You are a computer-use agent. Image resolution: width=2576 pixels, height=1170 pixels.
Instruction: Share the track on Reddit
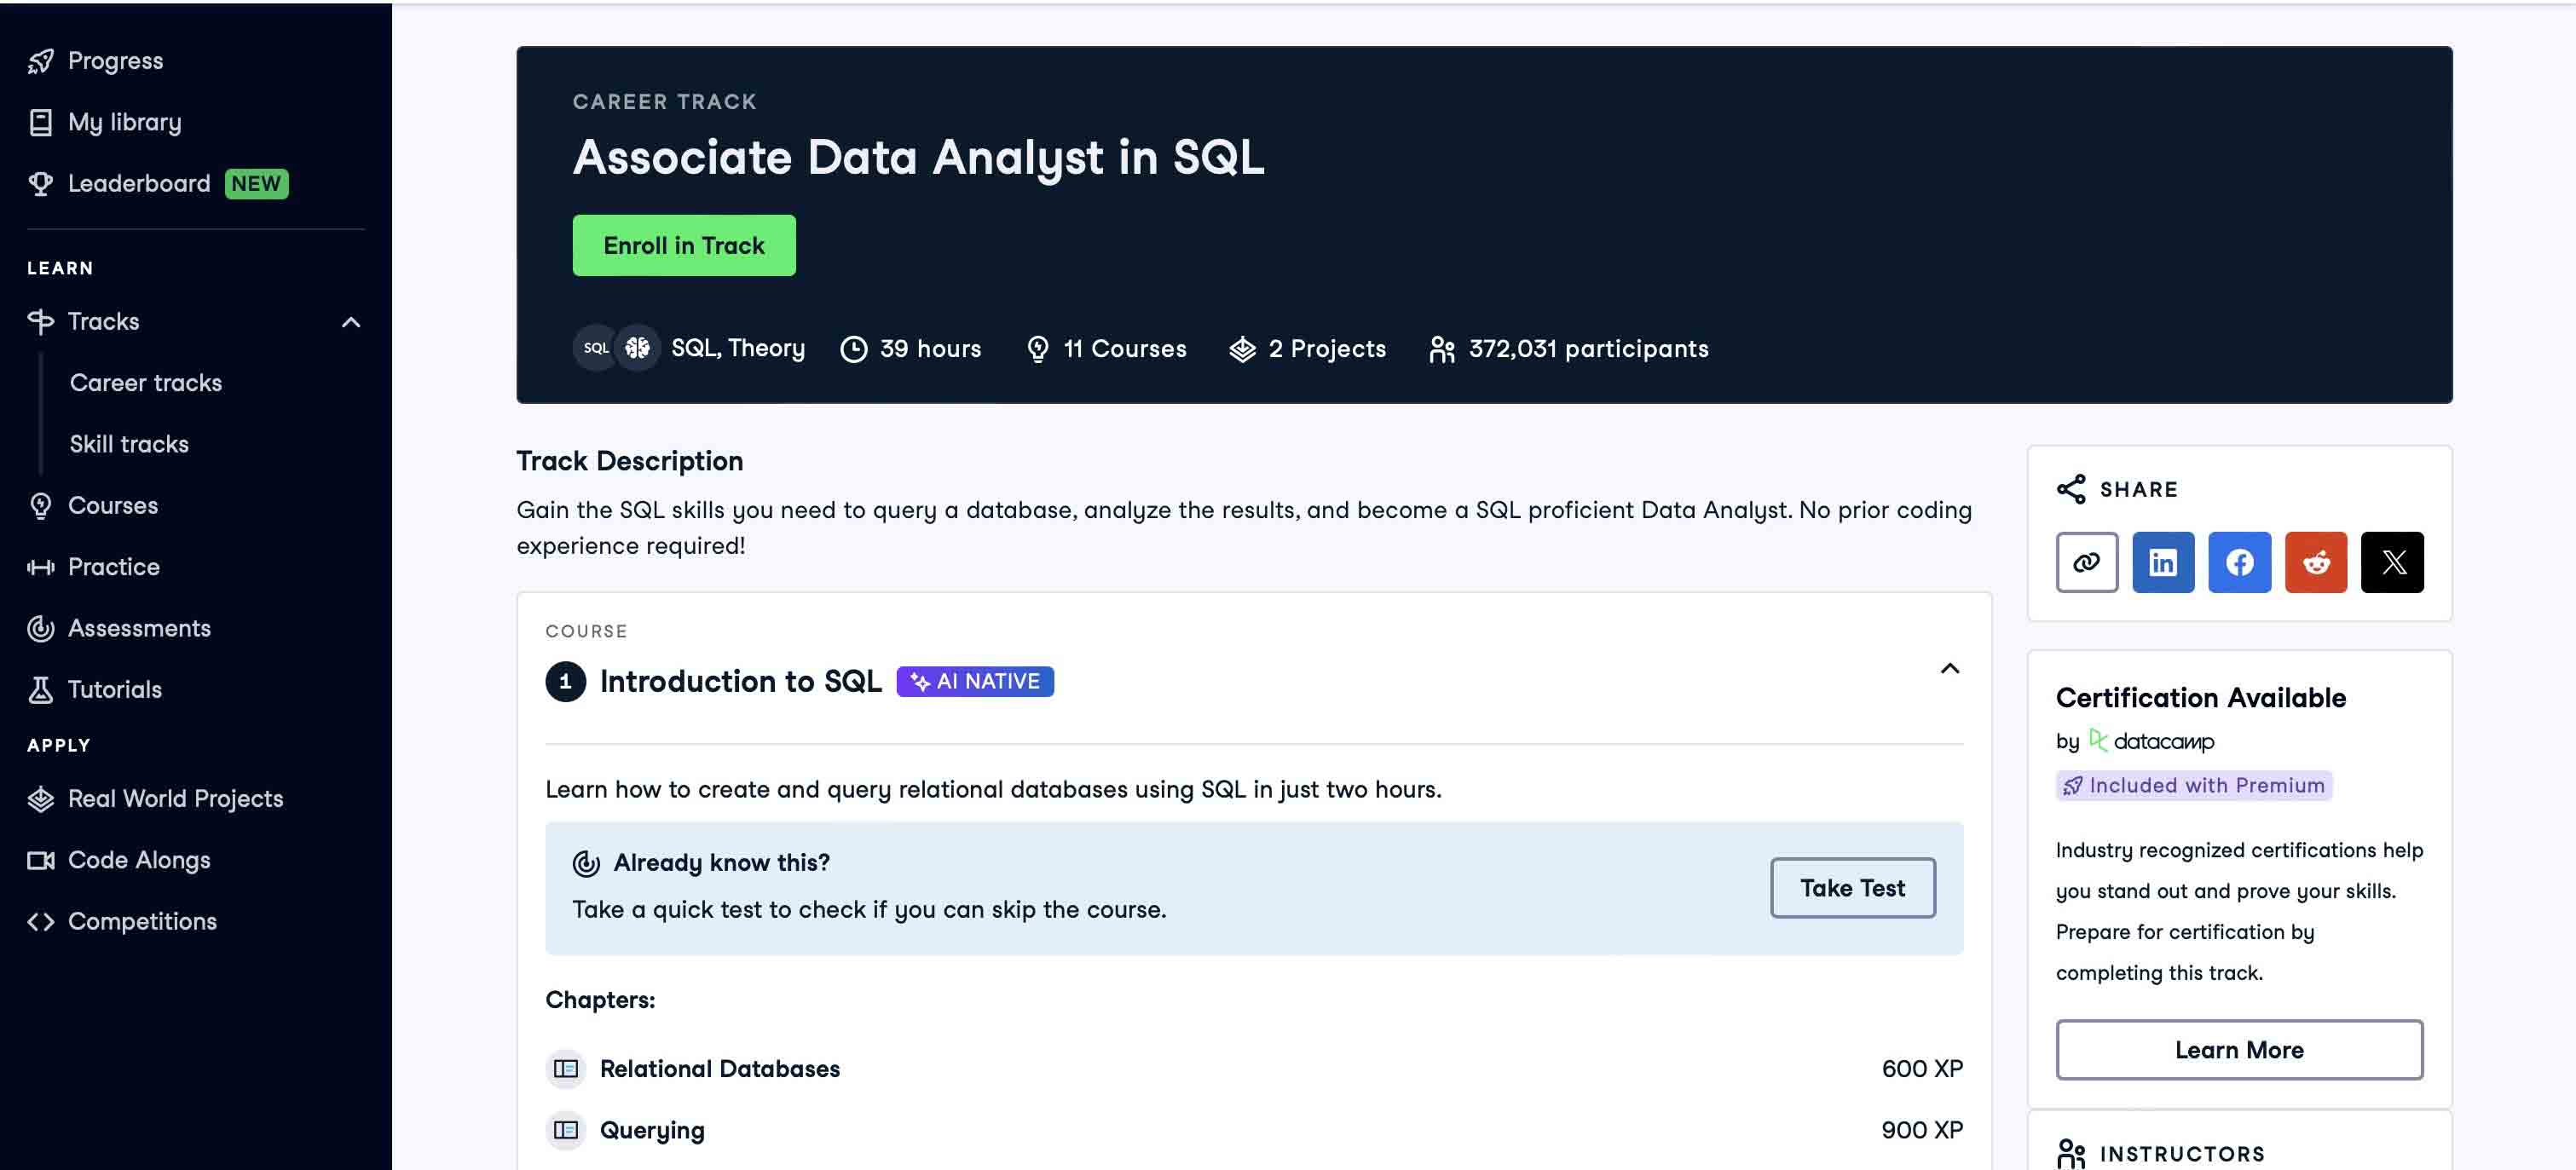[2316, 562]
